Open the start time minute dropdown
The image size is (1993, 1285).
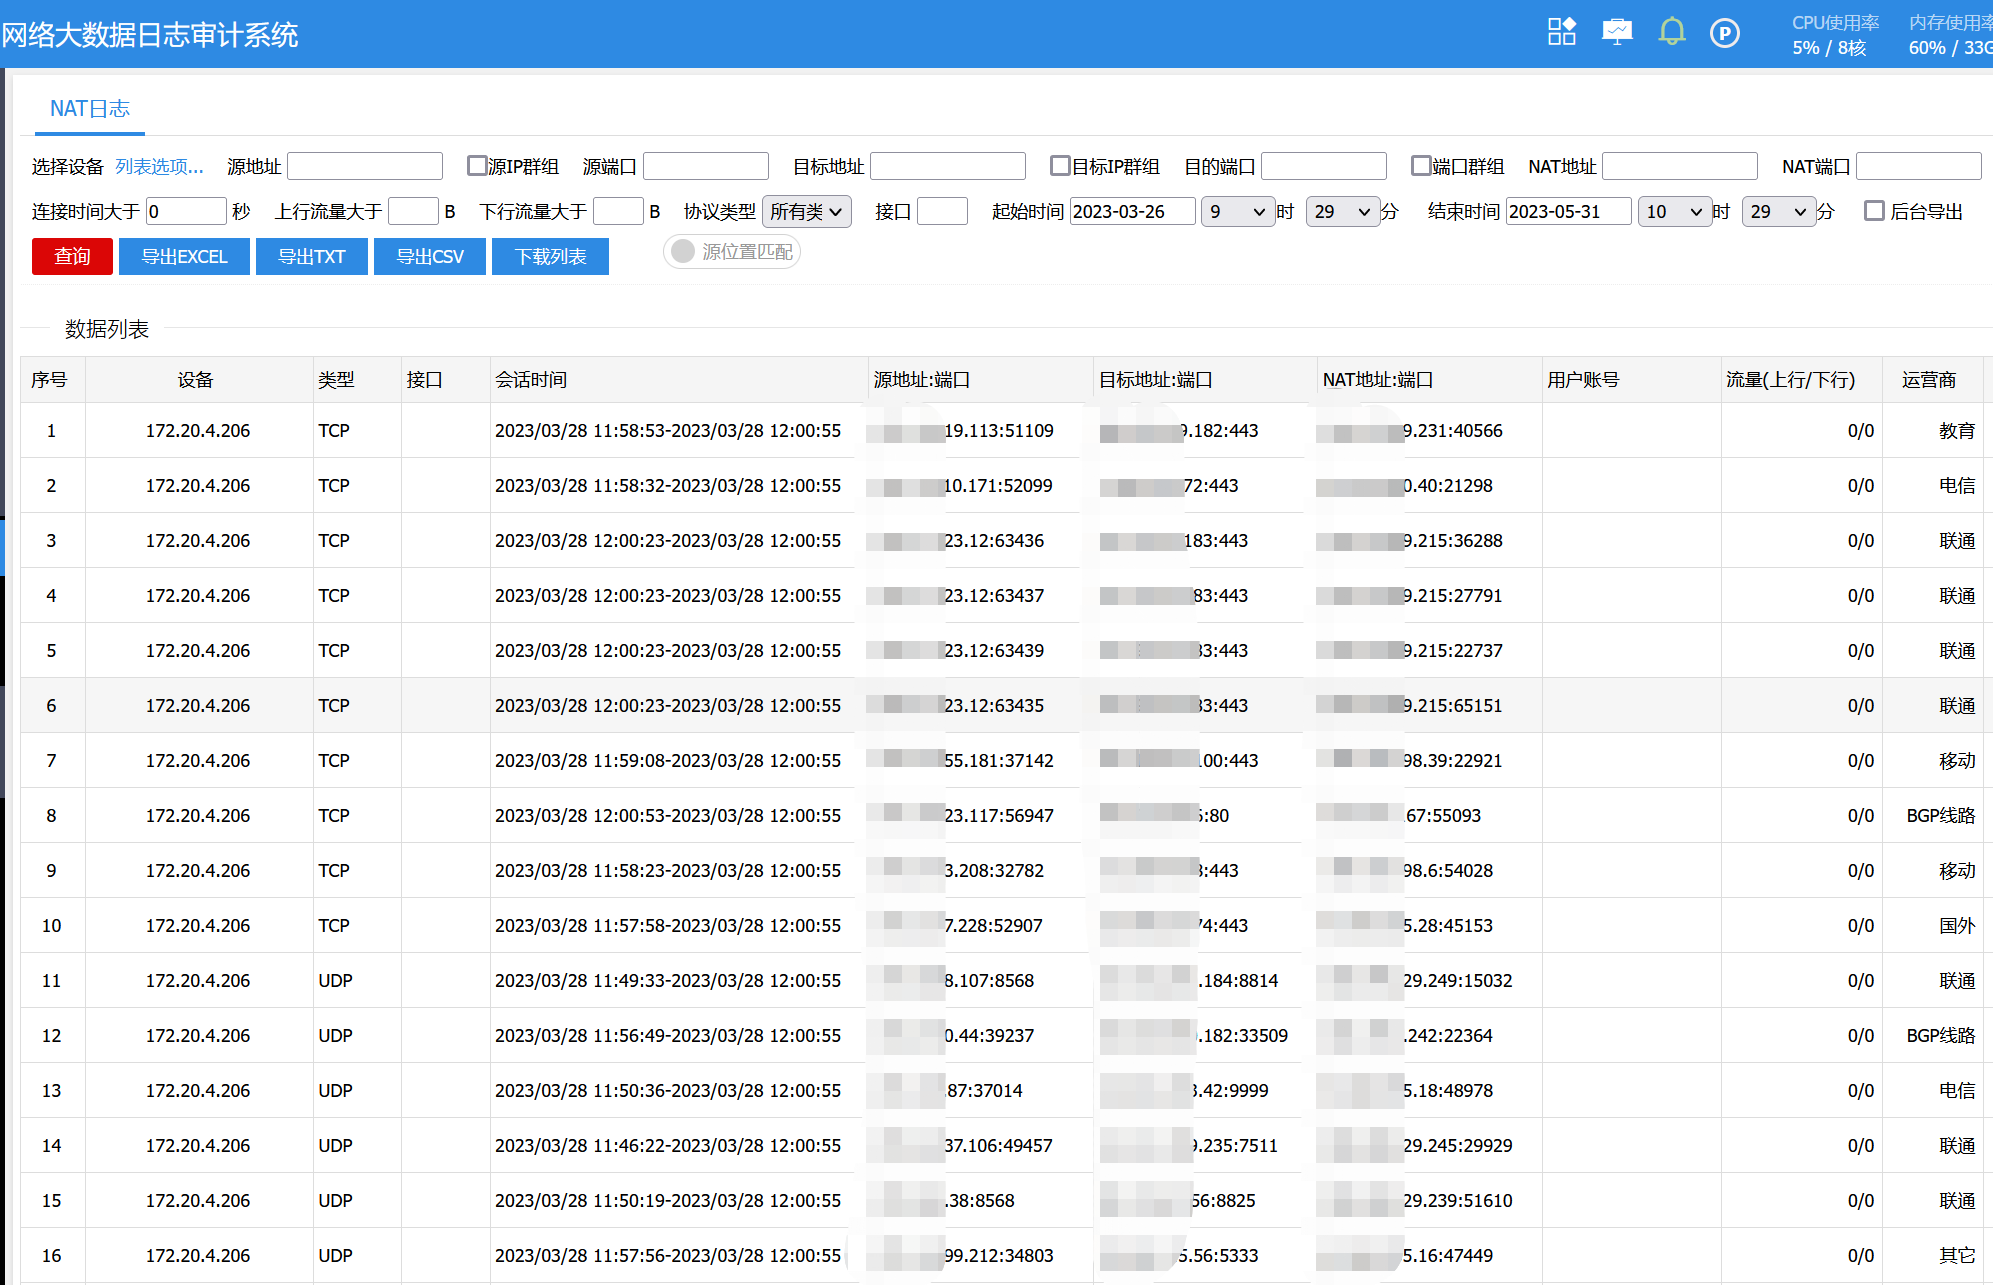(1343, 211)
